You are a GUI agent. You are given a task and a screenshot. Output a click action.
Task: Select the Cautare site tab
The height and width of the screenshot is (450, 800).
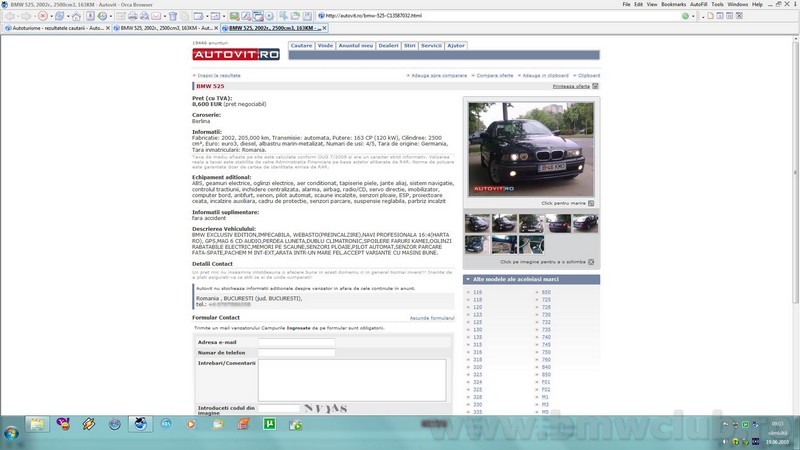(x=301, y=45)
